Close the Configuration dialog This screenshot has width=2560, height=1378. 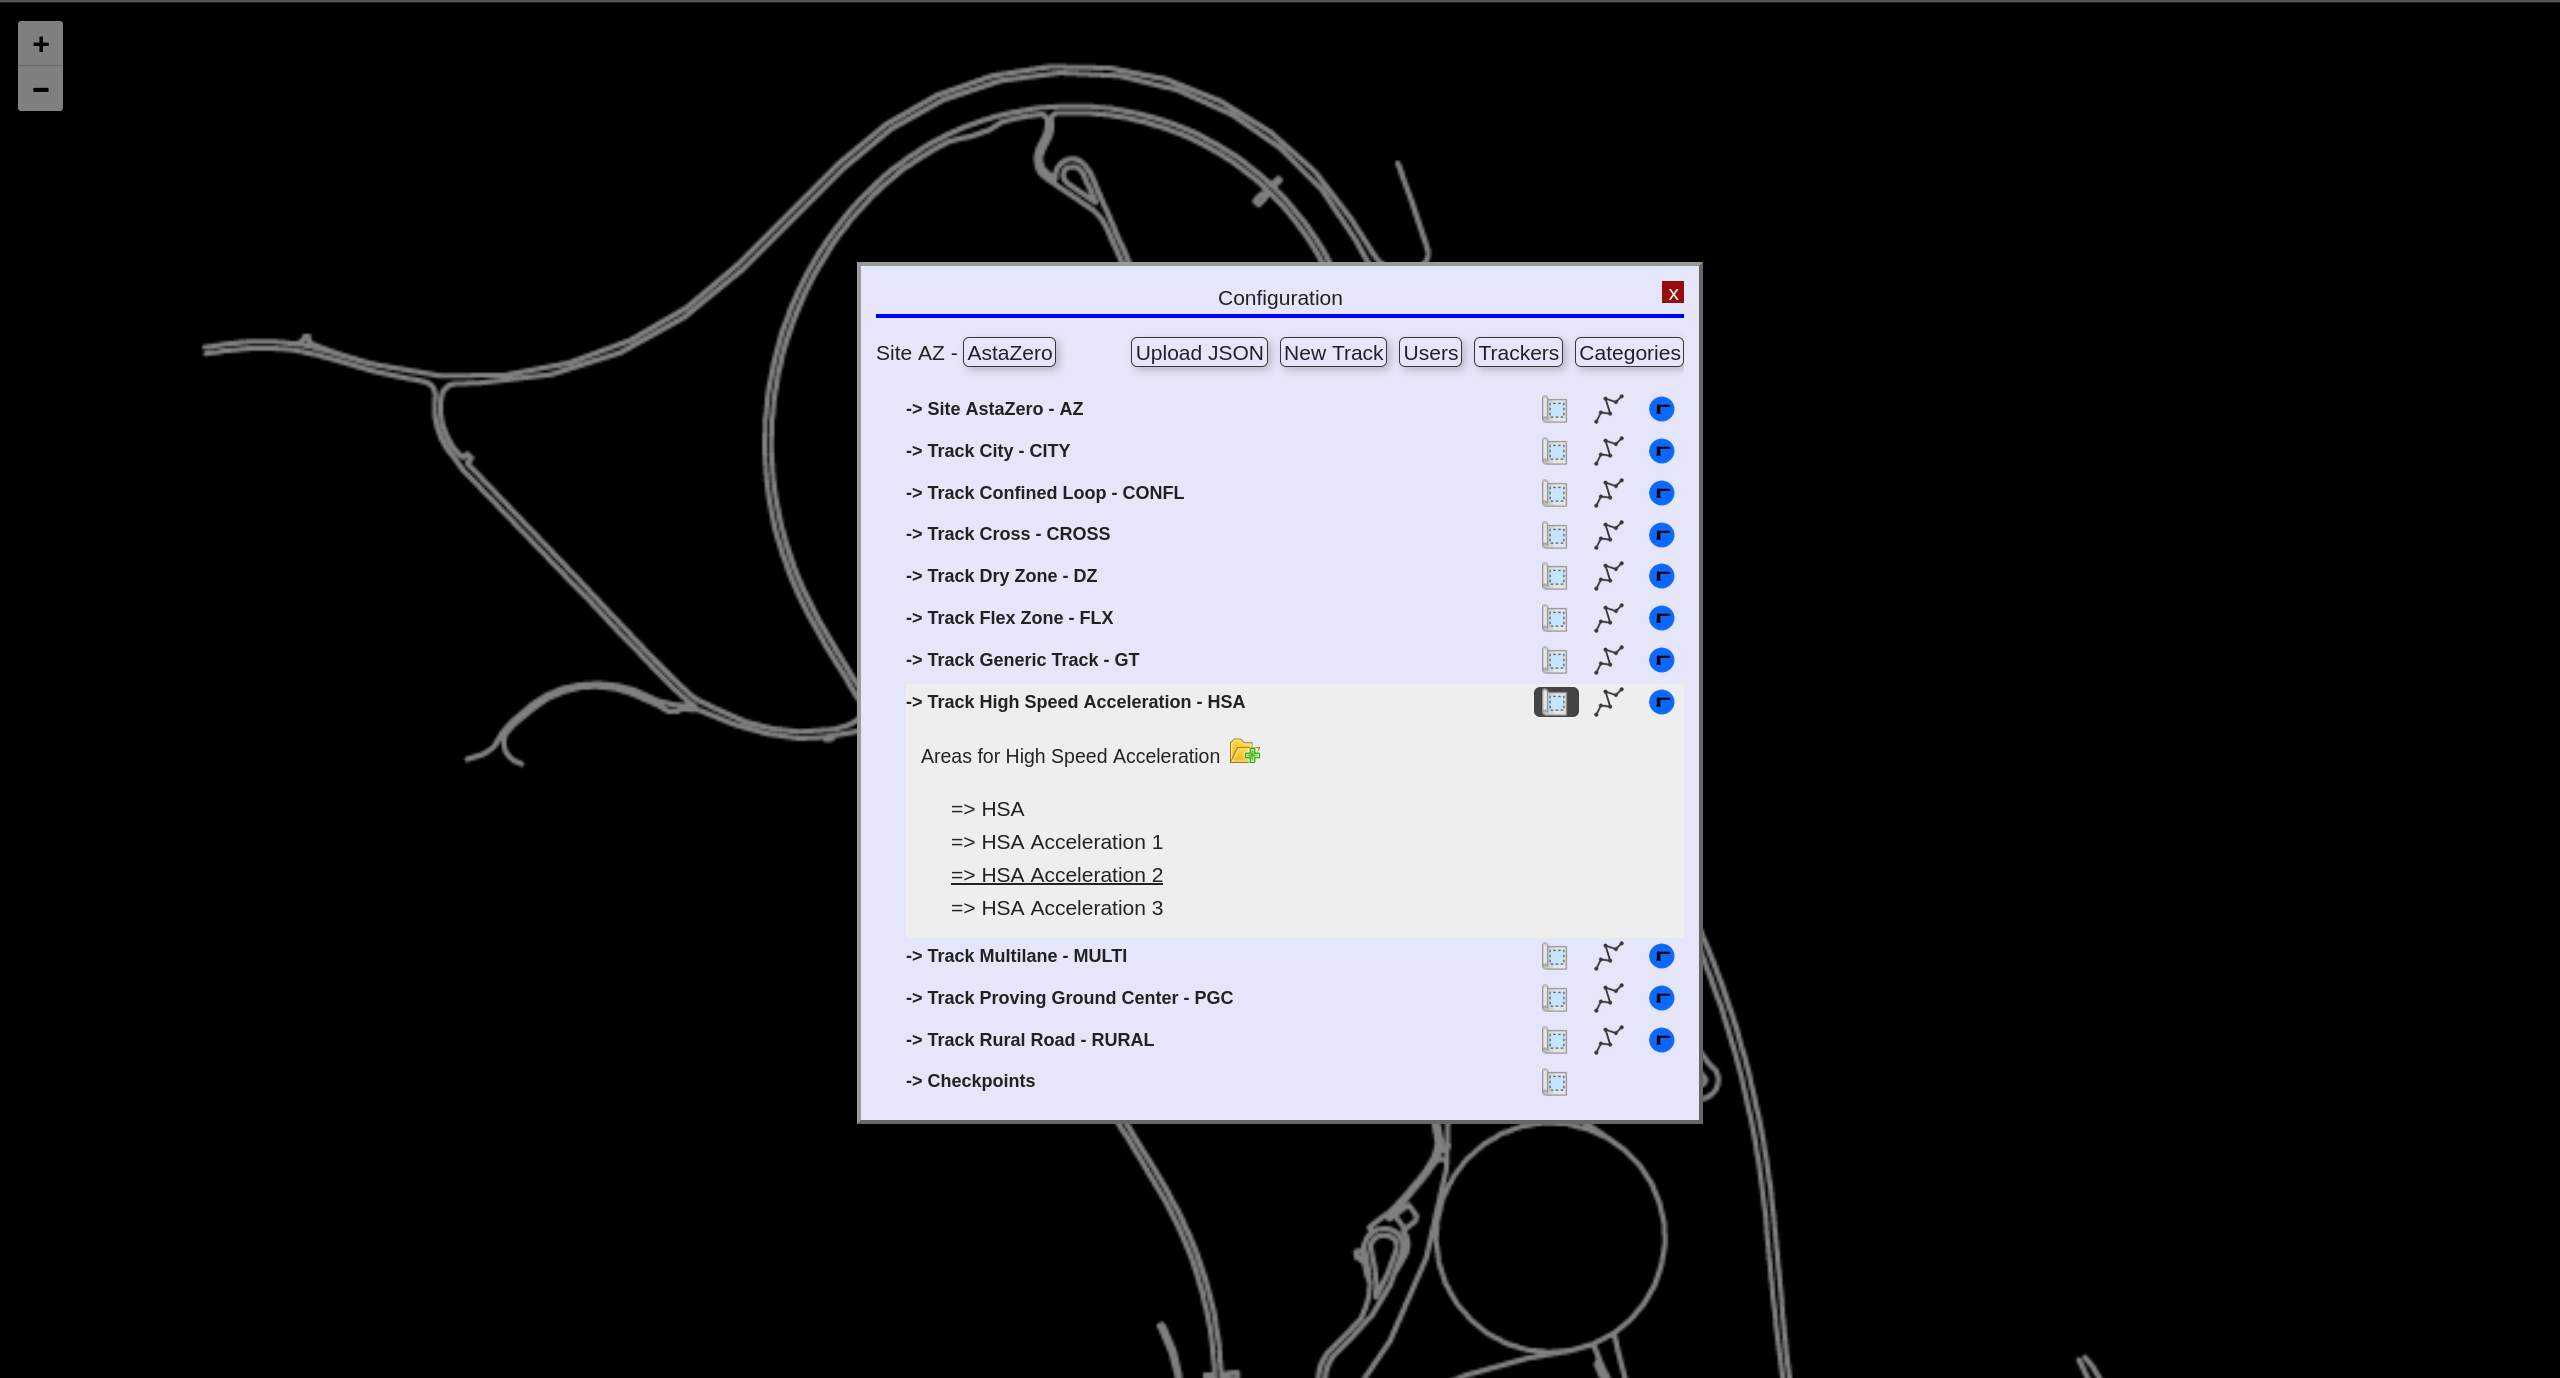point(1672,293)
